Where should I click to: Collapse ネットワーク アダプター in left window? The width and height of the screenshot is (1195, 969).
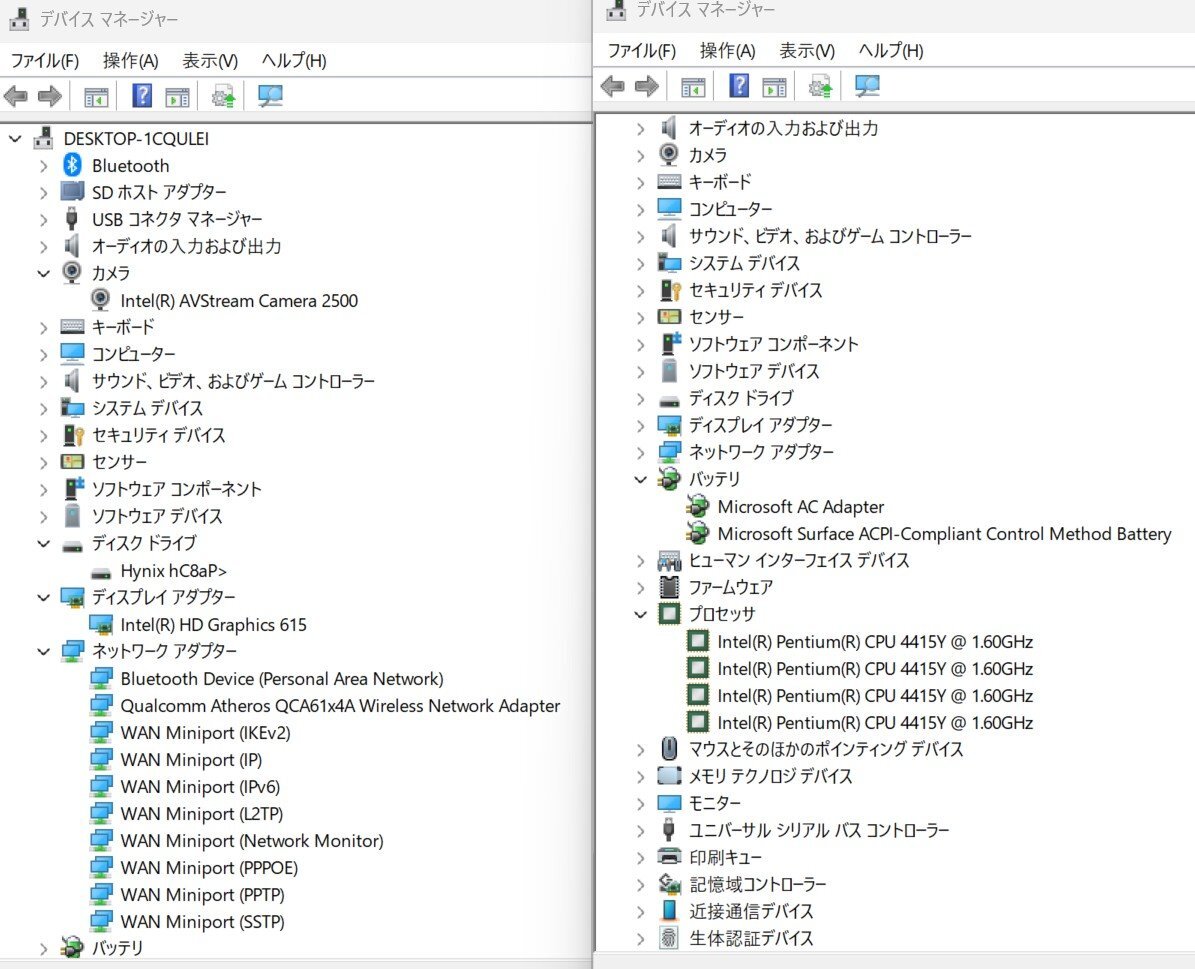tap(43, 651)
